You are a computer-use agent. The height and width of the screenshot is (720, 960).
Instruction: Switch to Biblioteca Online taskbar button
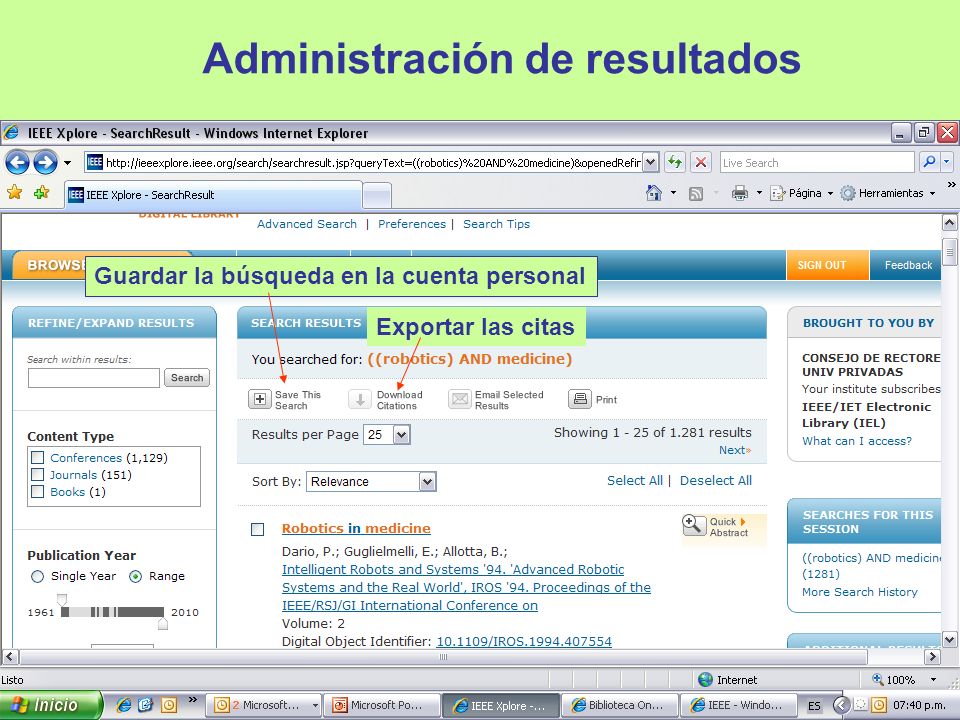tap(620, 705)
